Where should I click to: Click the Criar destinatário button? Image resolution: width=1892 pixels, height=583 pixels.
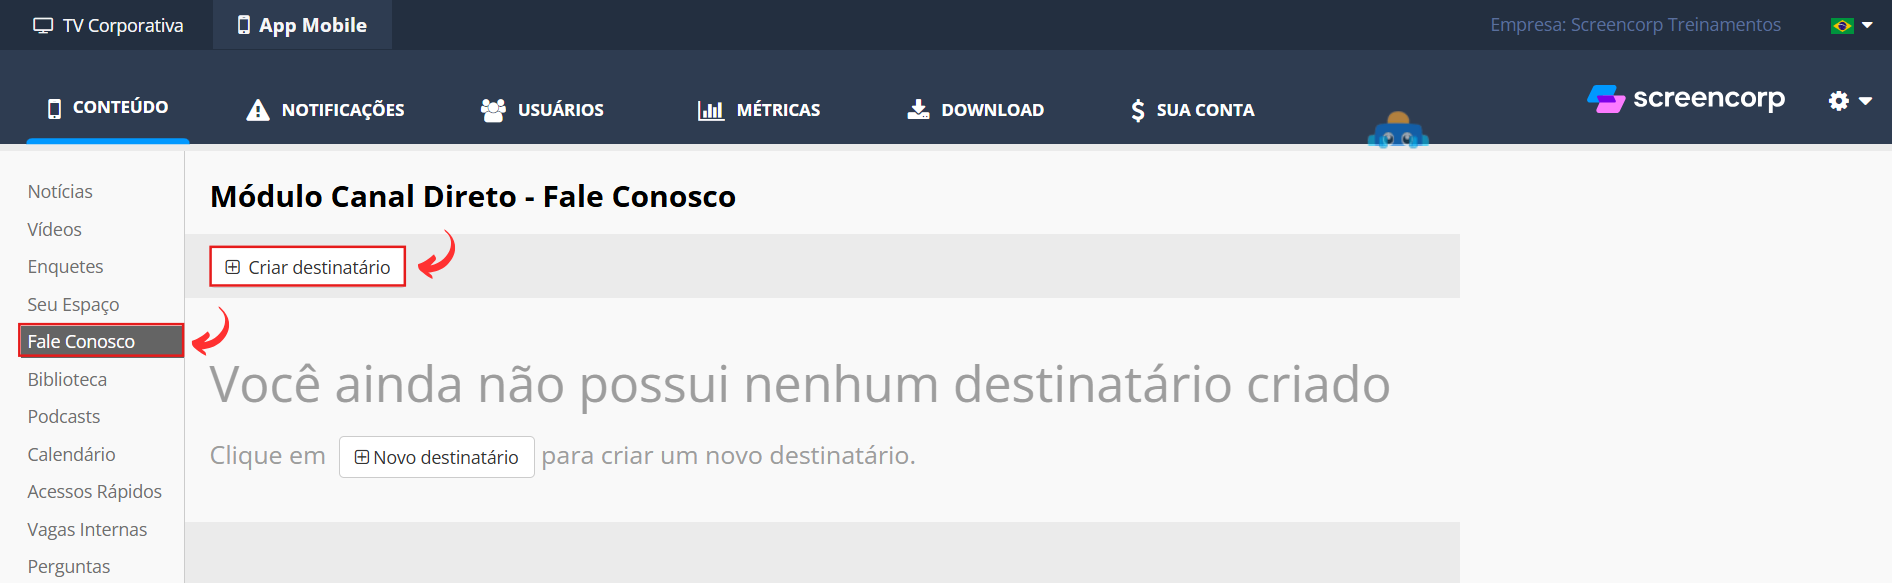(308, 267)
